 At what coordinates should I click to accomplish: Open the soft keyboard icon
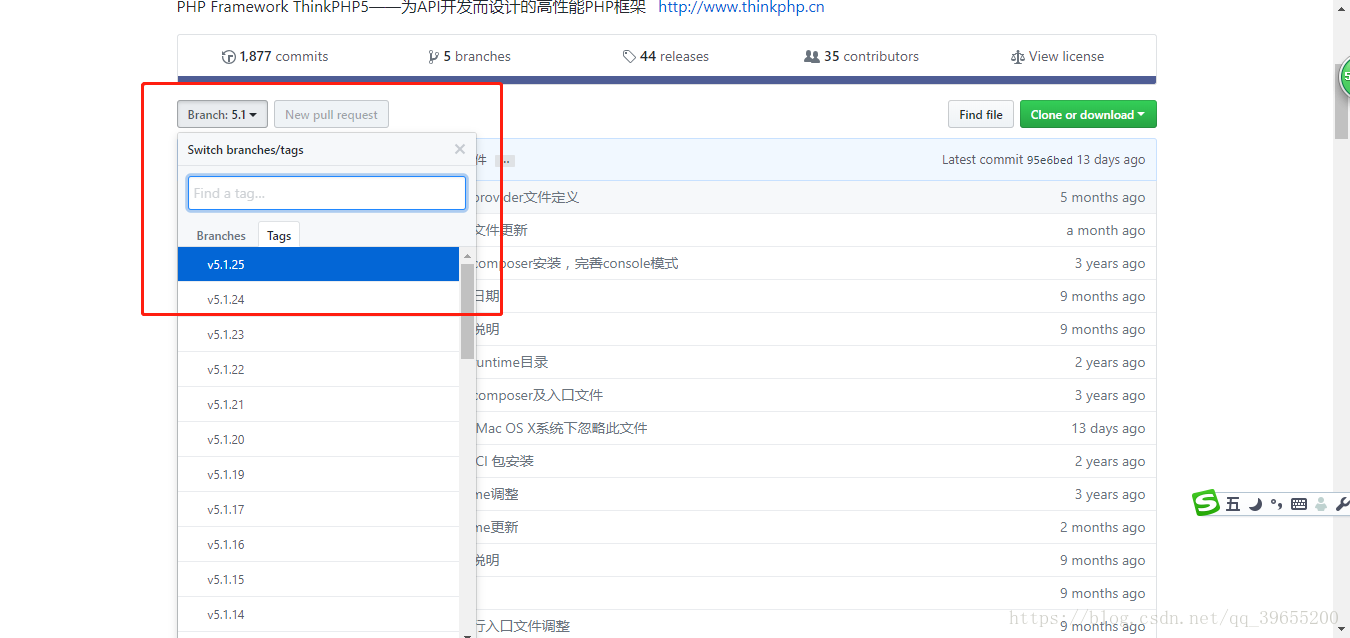[1299, 504]
